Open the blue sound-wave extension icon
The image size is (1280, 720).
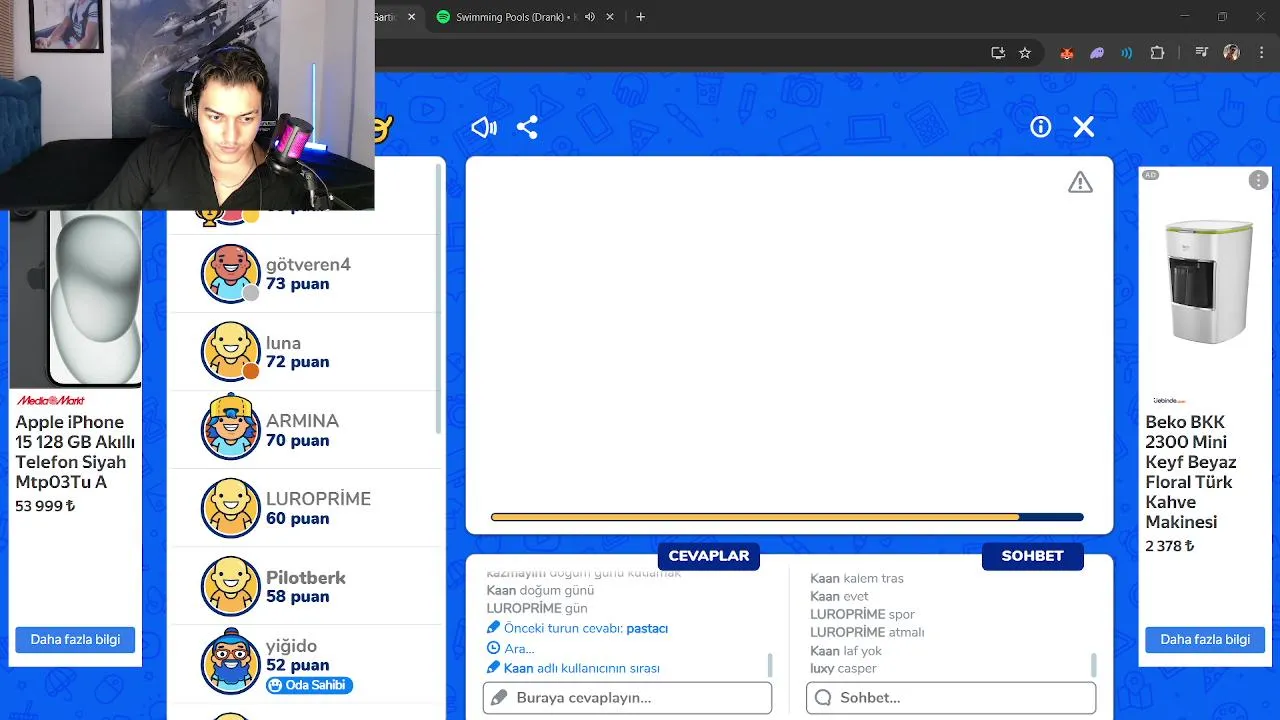pyautogui.click(x=1127, y=53)
